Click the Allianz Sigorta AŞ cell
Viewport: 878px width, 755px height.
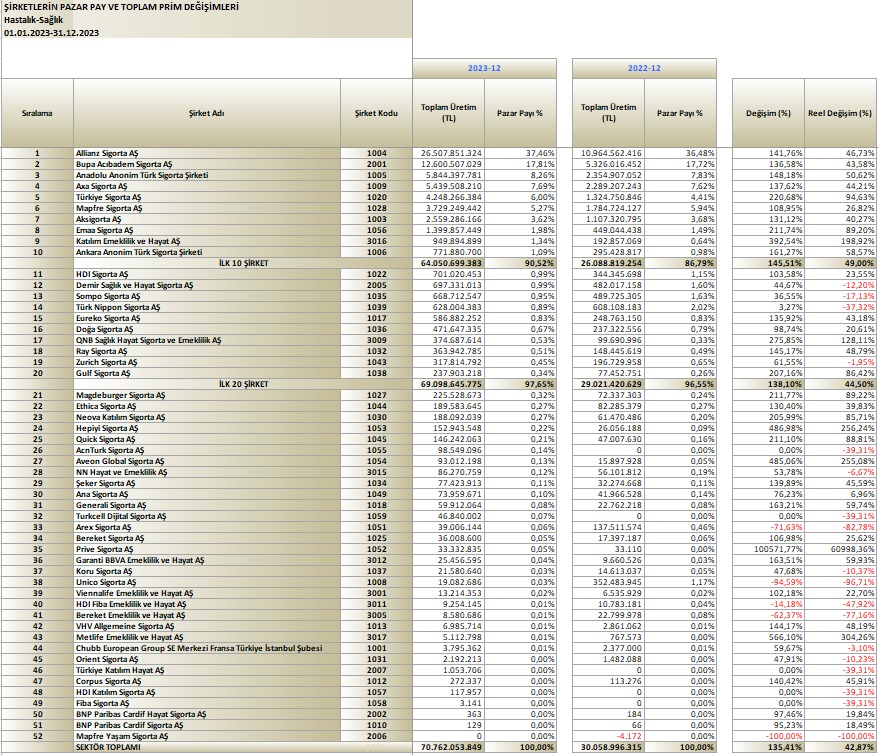coord(207,153)
